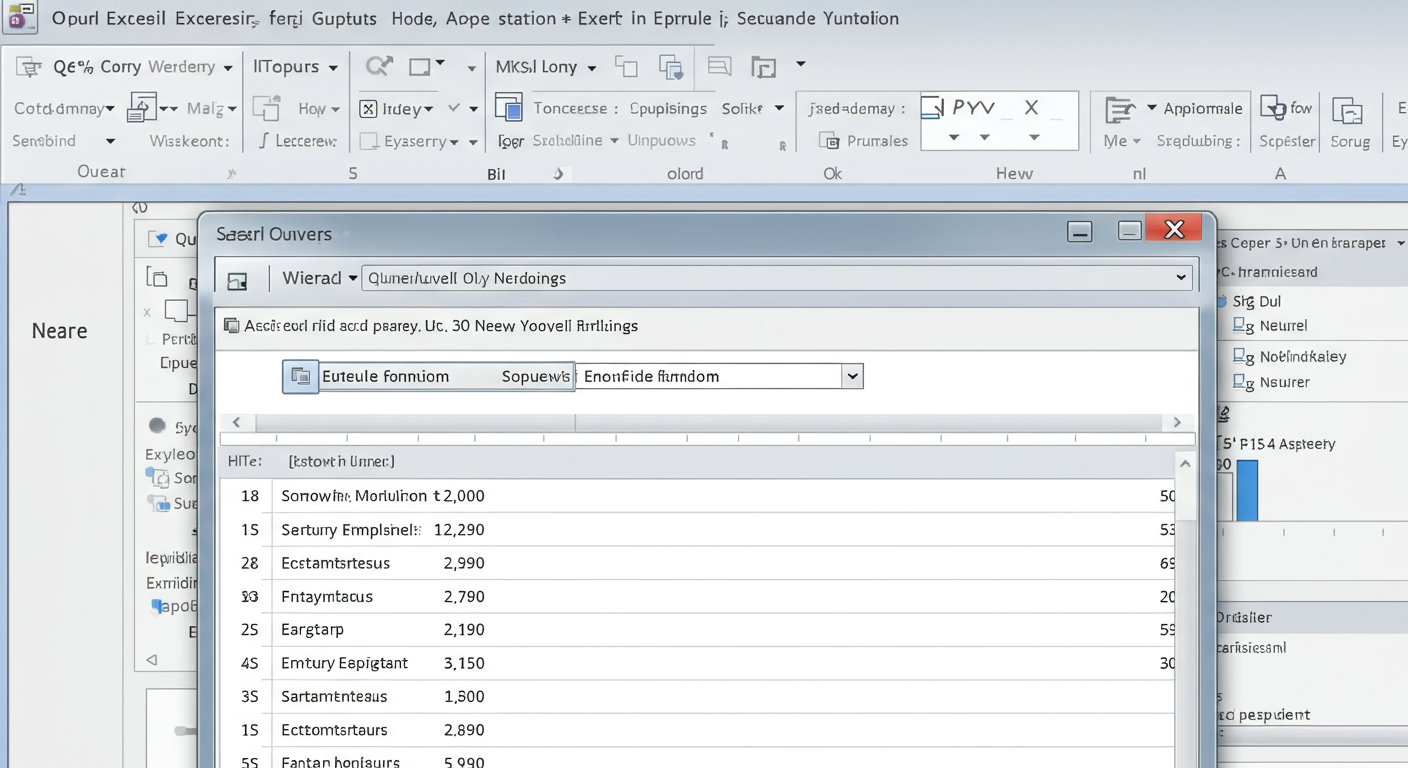Image resolution: width=1408 pixels, height=768 pixels.
Task: Toggle the Eyaserry checkbox in ribbon
Action: (368, 141)
